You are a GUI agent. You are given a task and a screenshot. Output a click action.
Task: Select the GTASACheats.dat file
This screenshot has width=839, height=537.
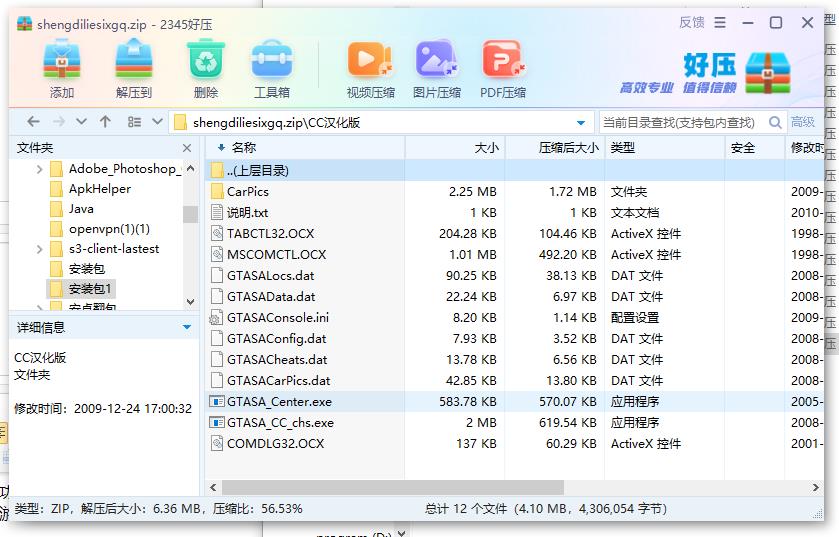(x=277, y=359)
